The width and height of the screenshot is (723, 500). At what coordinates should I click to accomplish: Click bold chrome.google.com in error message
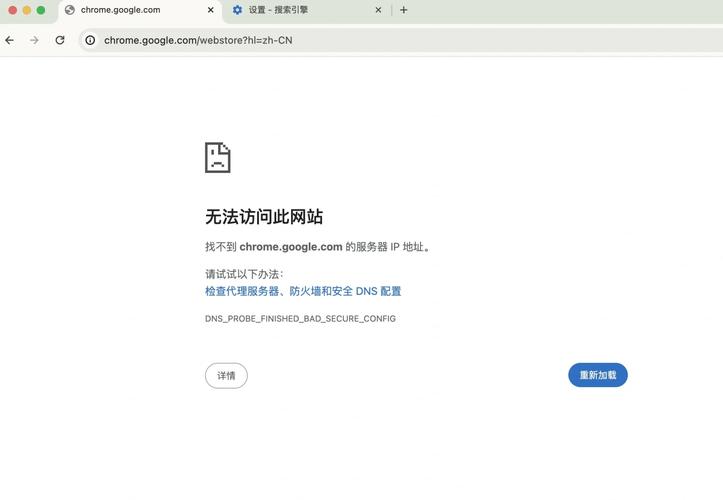tap(291, 247)
